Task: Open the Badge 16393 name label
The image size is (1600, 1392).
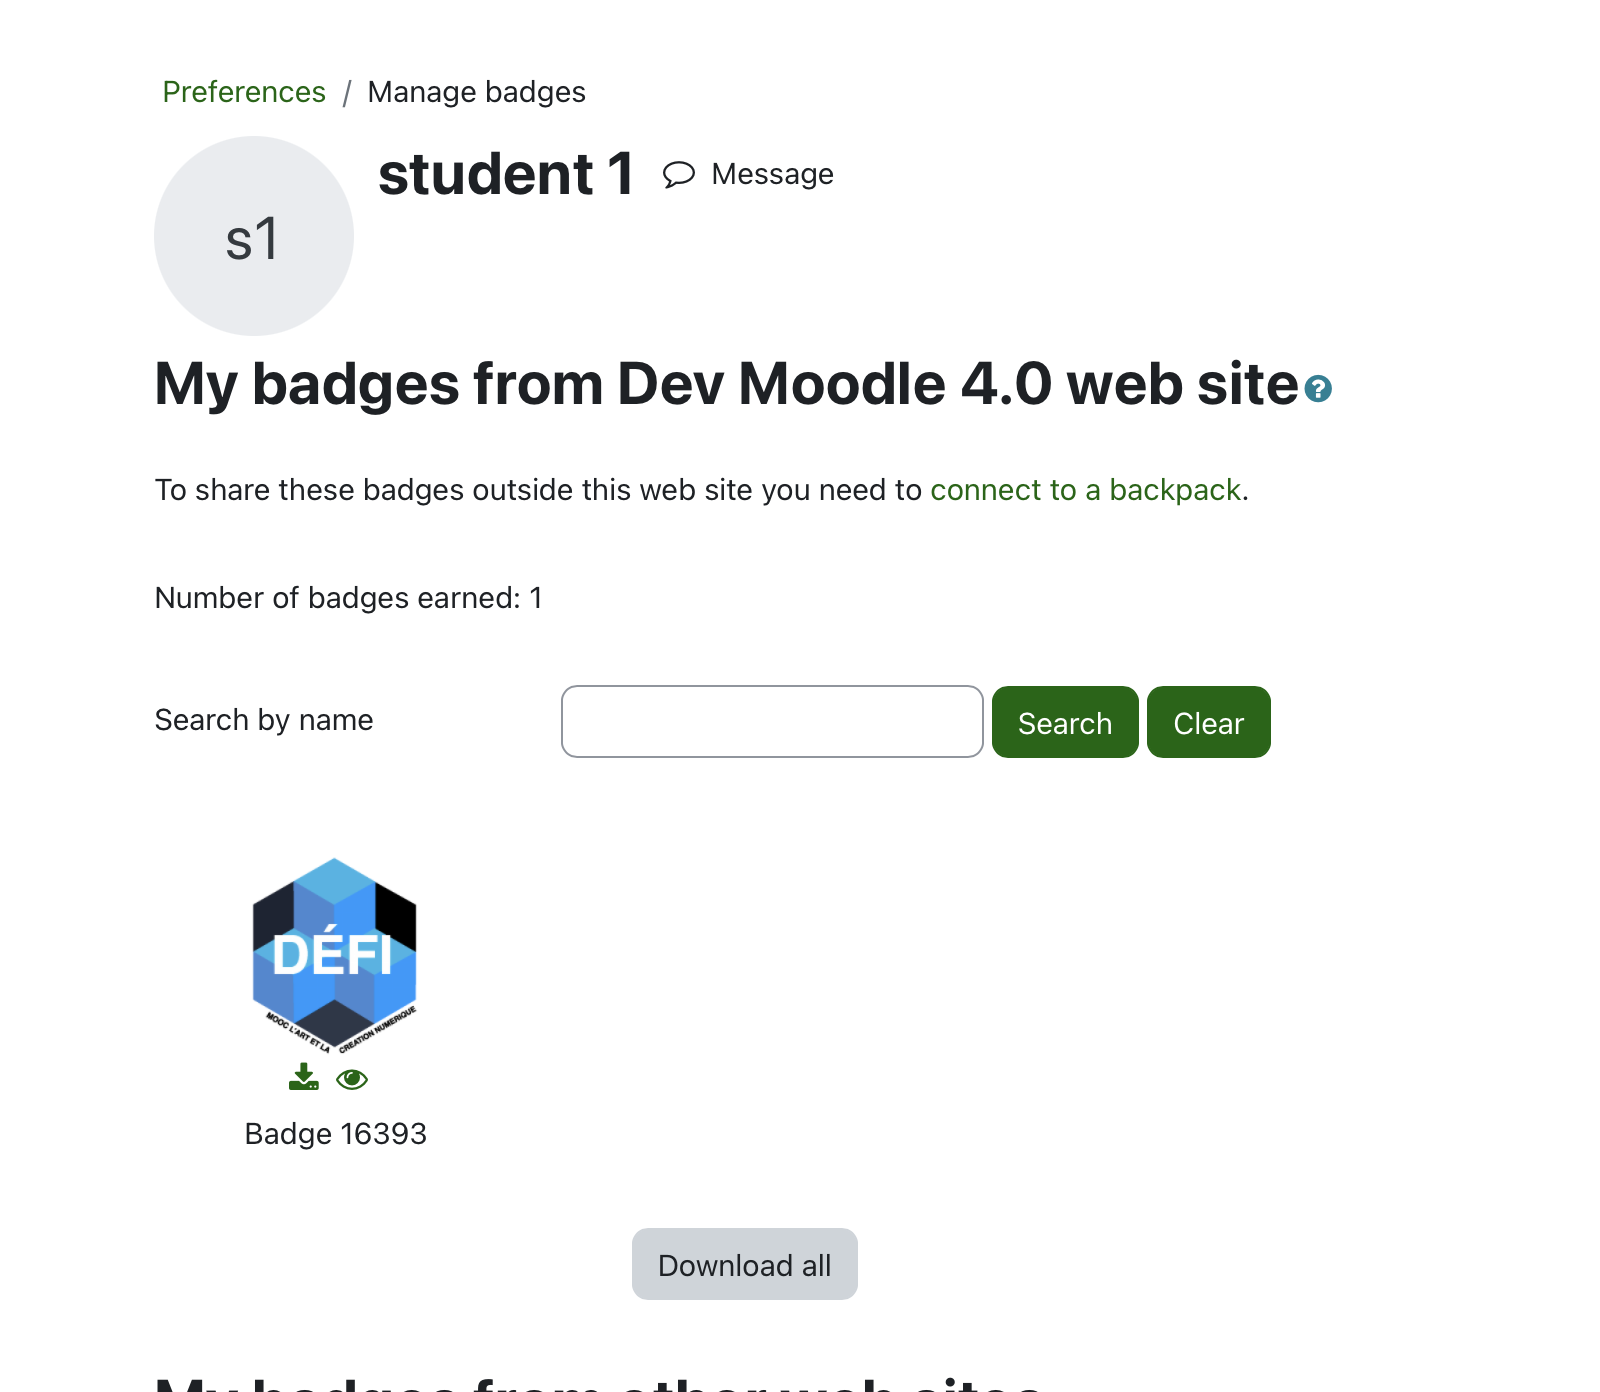Action: click(336, 1134)
